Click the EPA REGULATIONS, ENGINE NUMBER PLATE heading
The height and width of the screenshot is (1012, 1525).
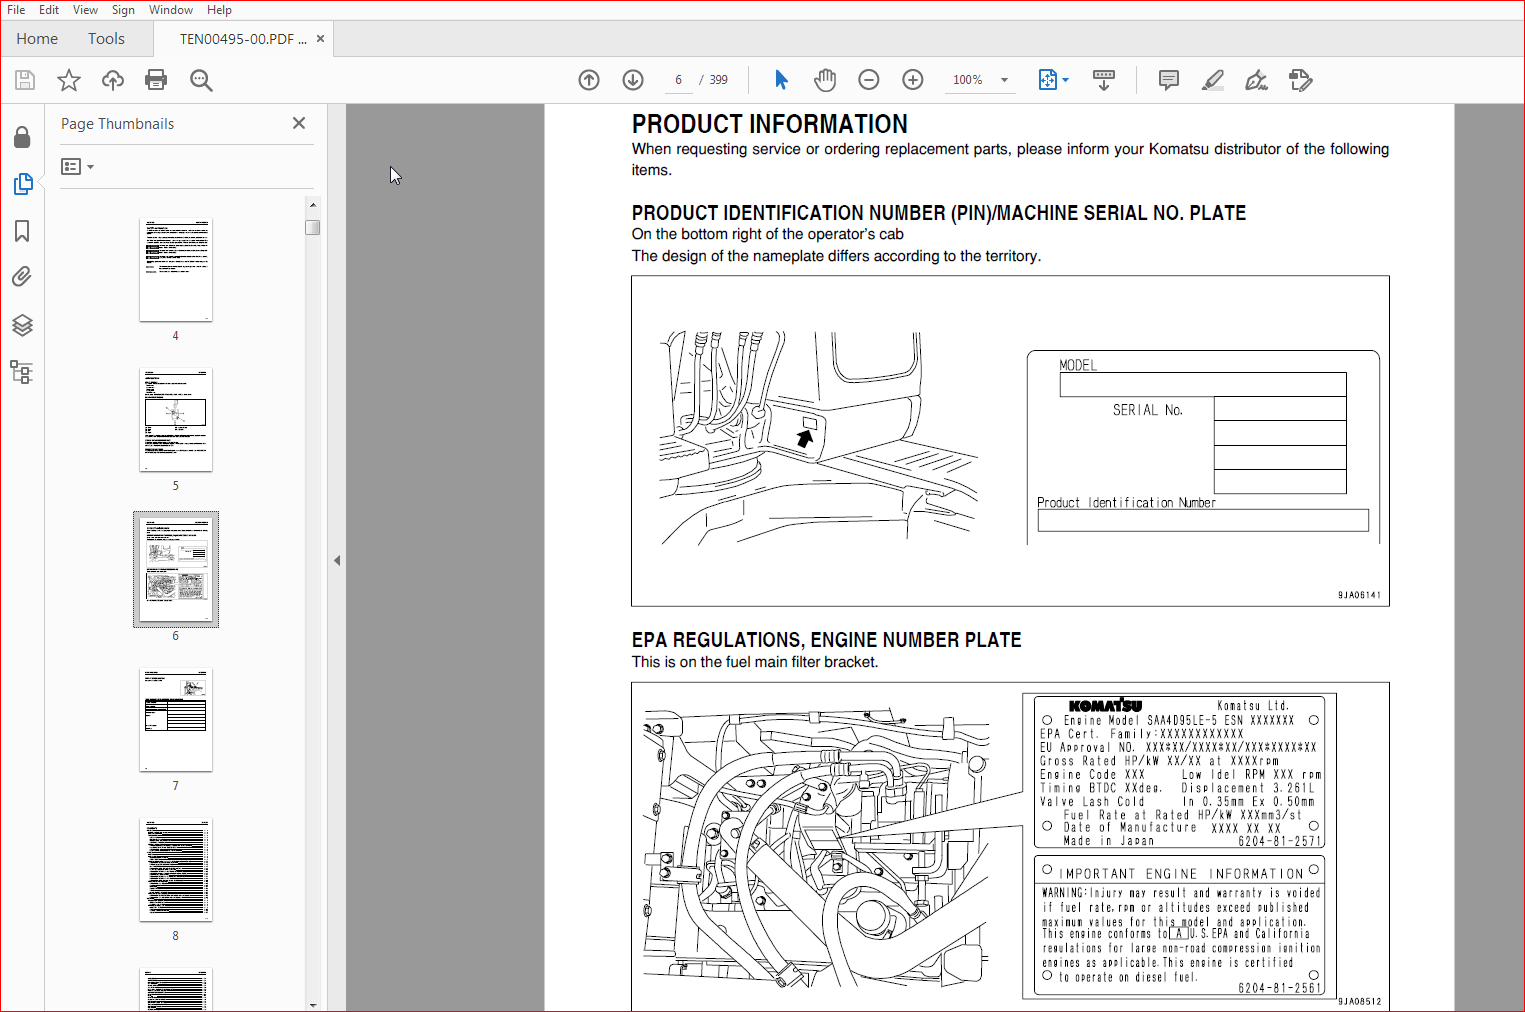(x=827, y=640)
